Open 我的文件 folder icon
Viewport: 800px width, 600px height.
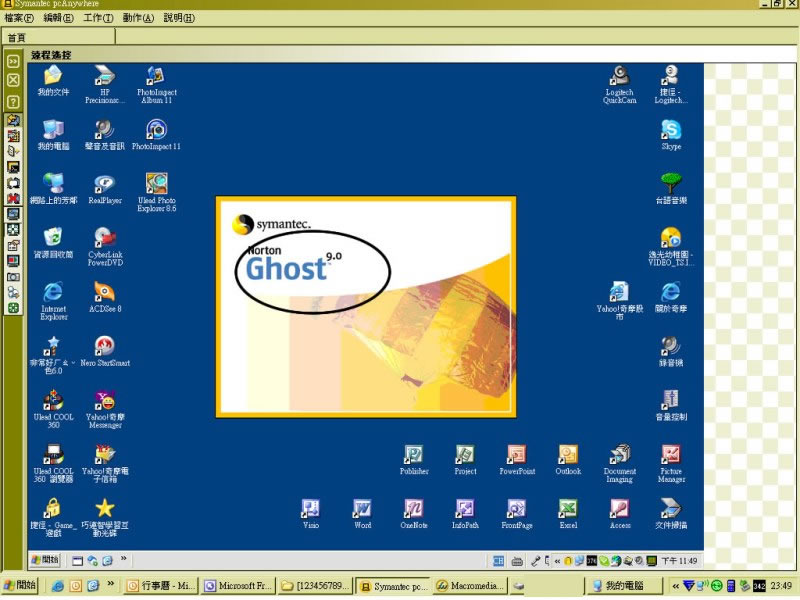tap(53, 81)
